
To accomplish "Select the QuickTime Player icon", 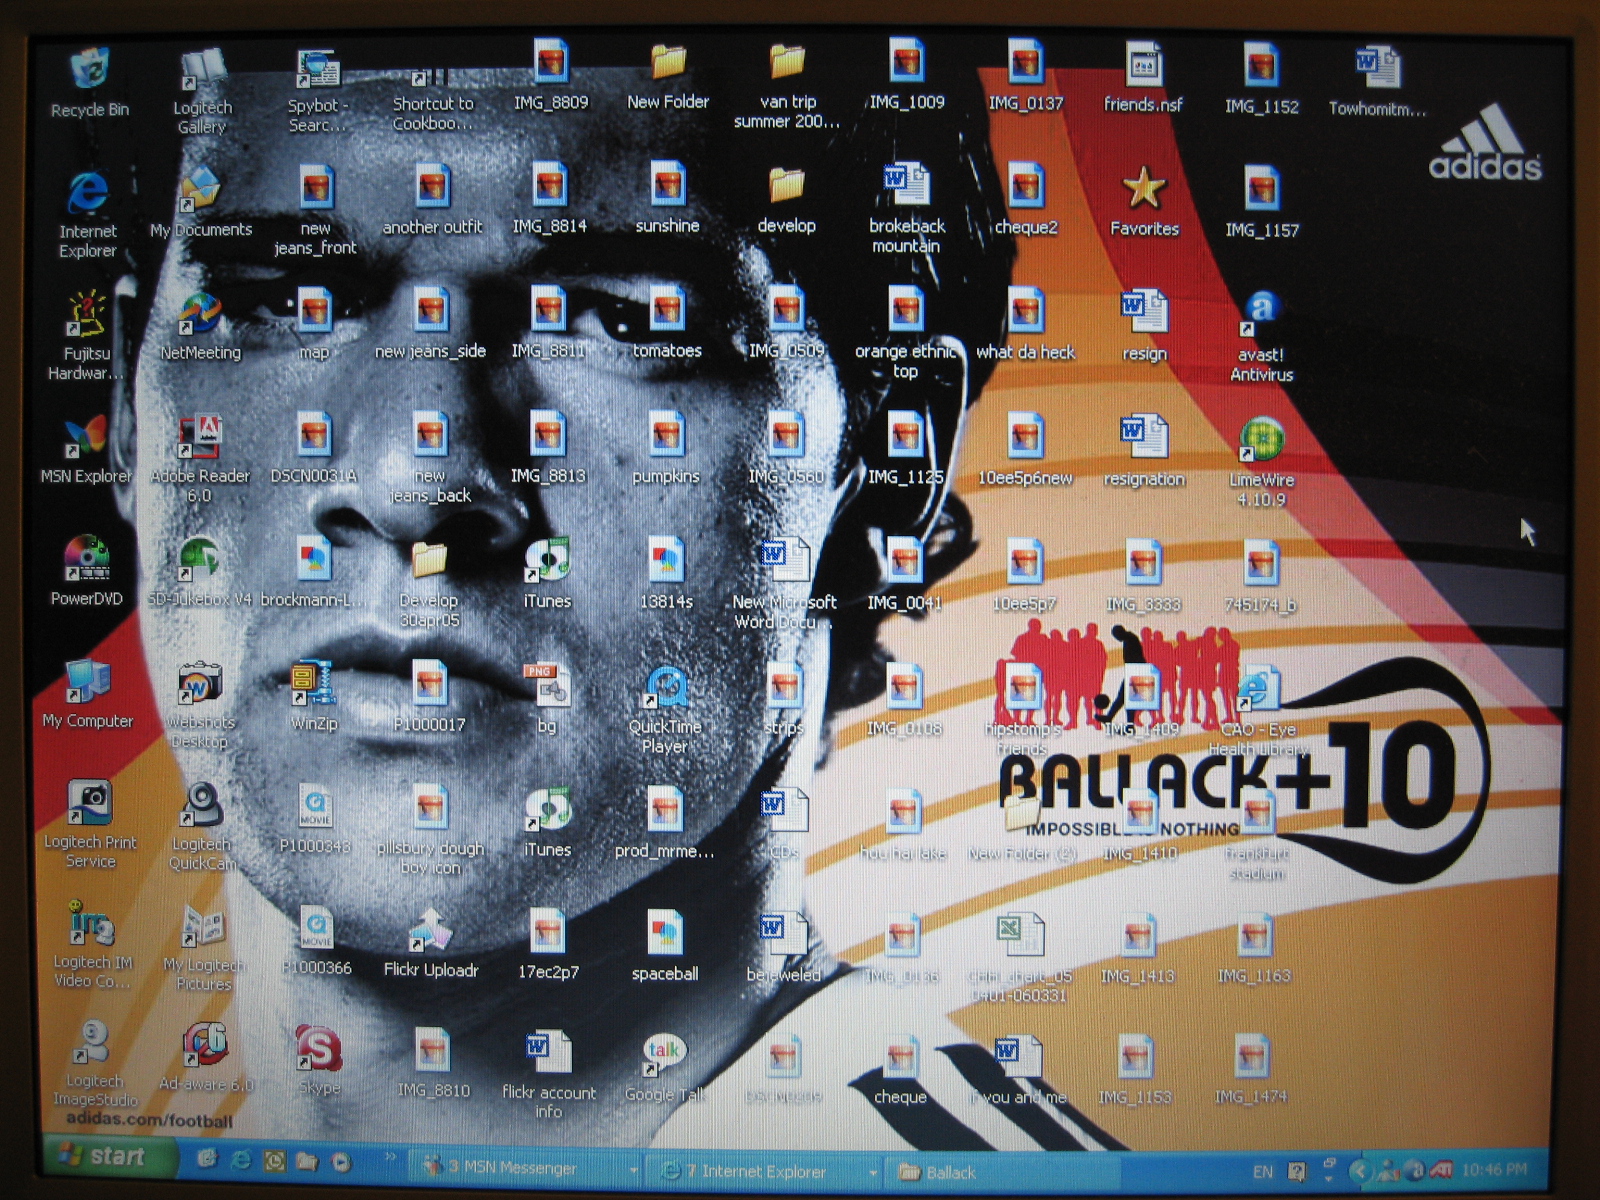I will pos(665,687).
